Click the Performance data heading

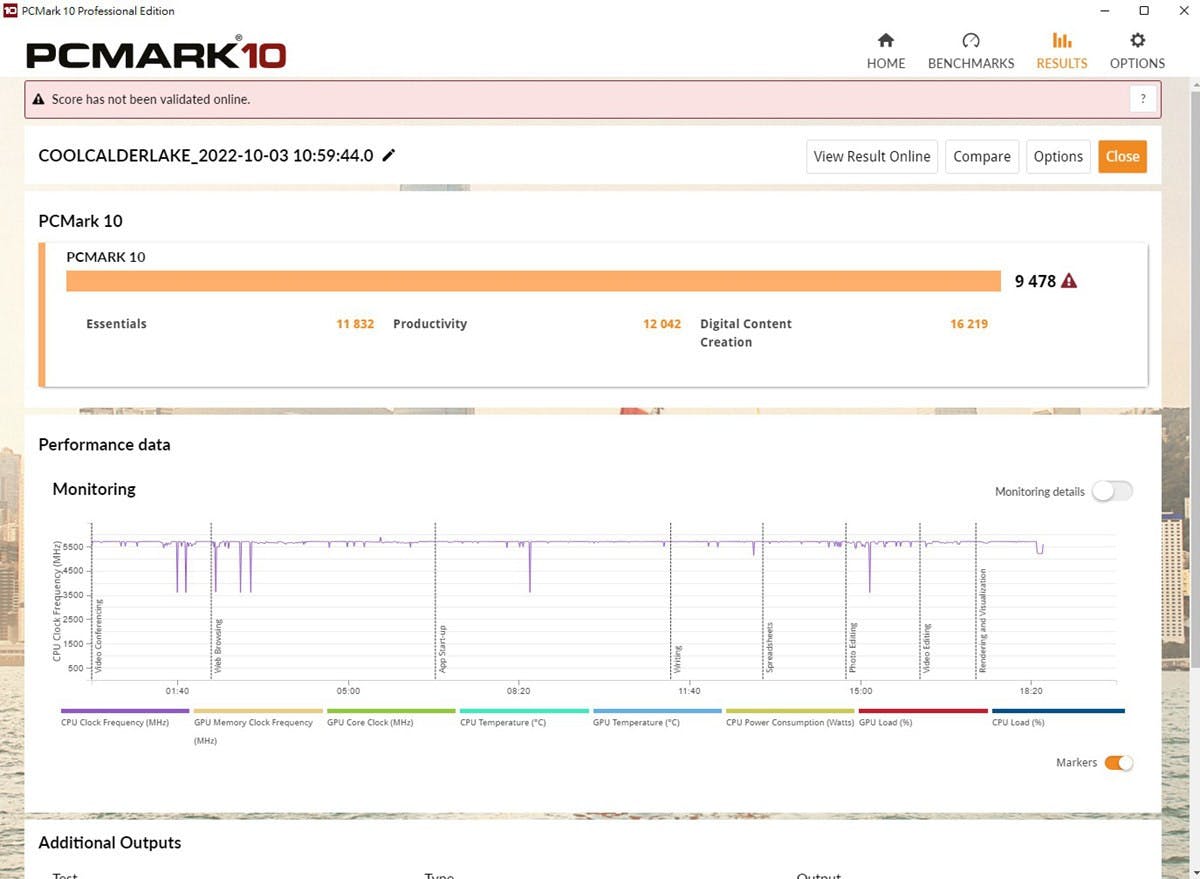(x=104, y=445)
